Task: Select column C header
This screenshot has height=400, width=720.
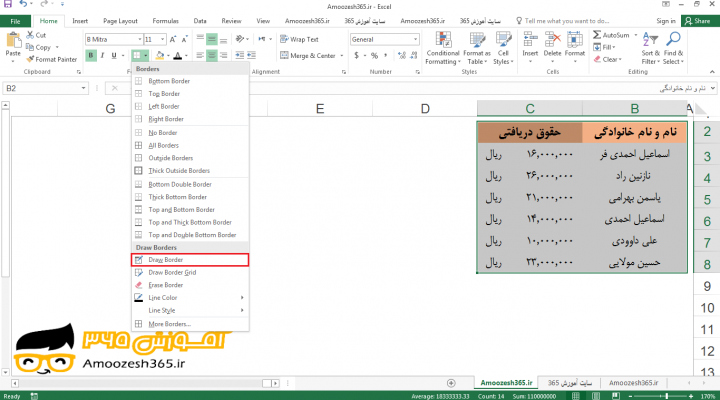Action: (530, 108)
